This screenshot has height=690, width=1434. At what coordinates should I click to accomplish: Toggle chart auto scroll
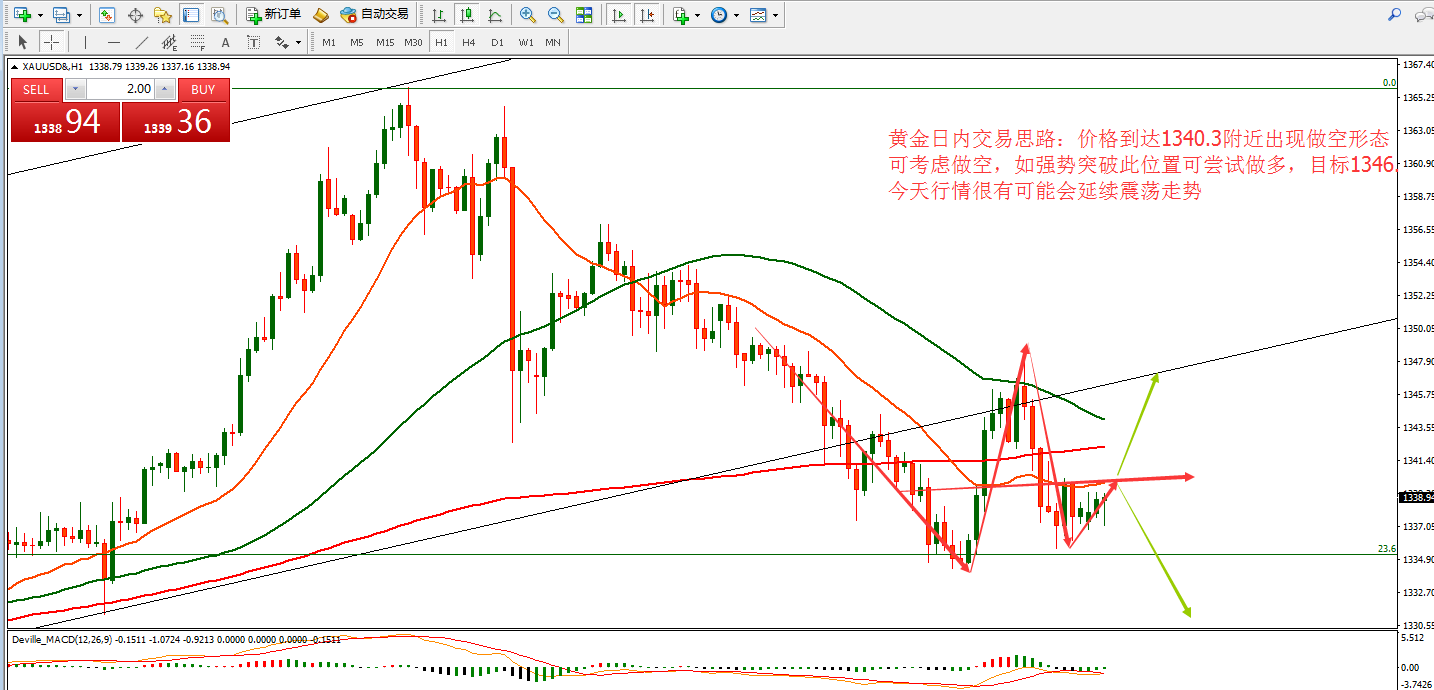click(619, 15)
